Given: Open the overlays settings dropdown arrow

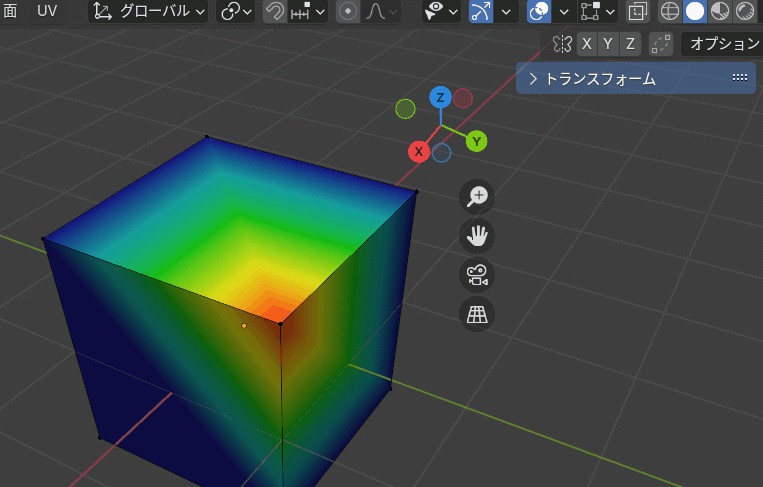Looking at the screenshot, I should click(563, 11).
